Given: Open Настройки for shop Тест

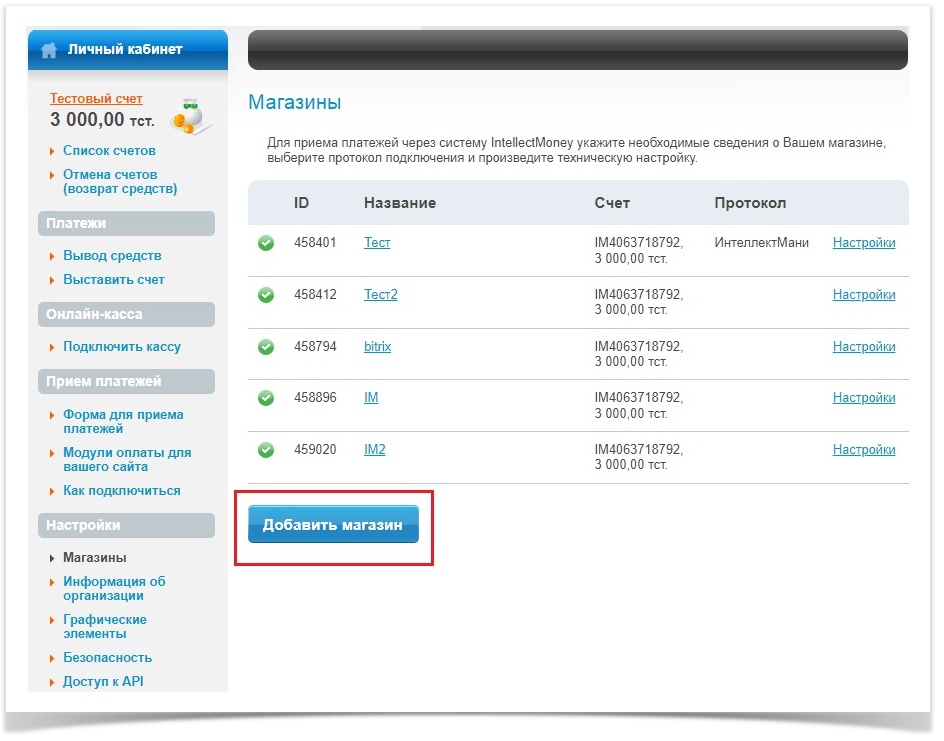Looking at the screenshot, I should point(864,243).
